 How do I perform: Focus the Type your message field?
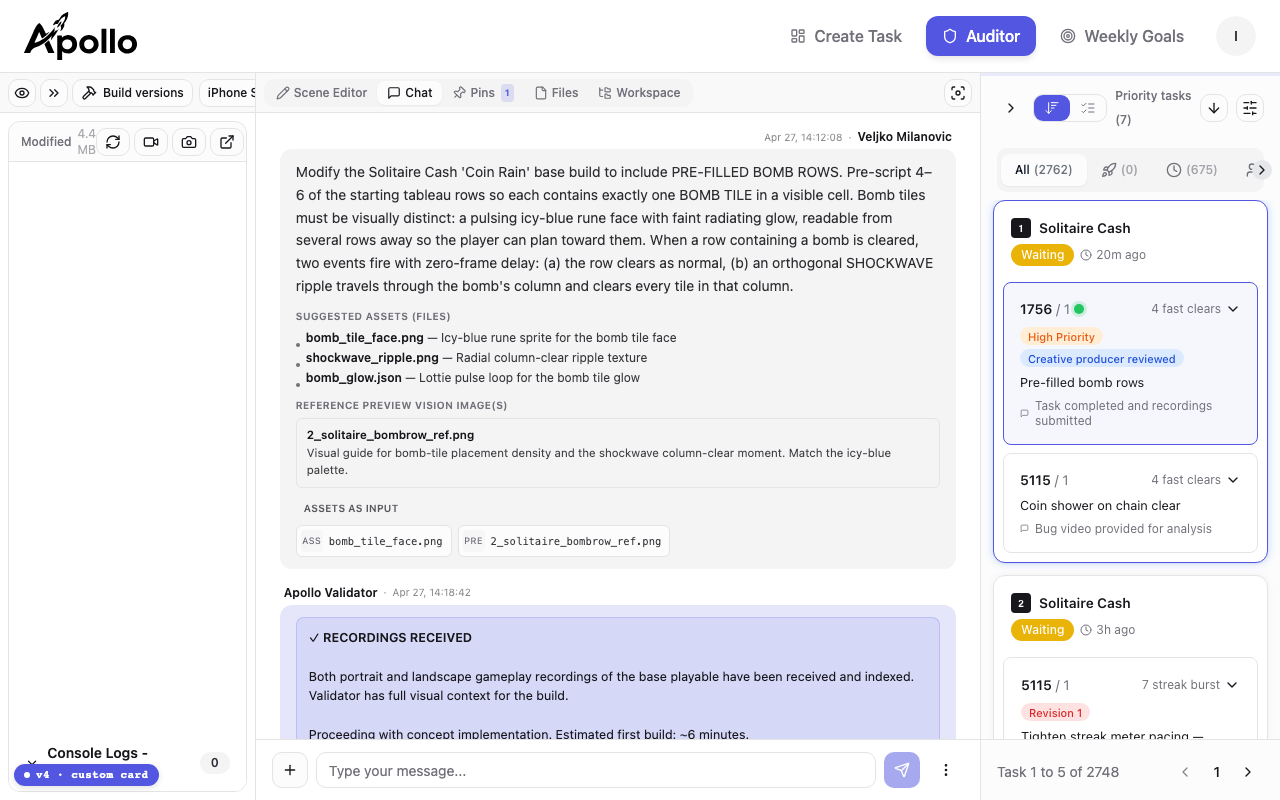(x=596, y=770)
